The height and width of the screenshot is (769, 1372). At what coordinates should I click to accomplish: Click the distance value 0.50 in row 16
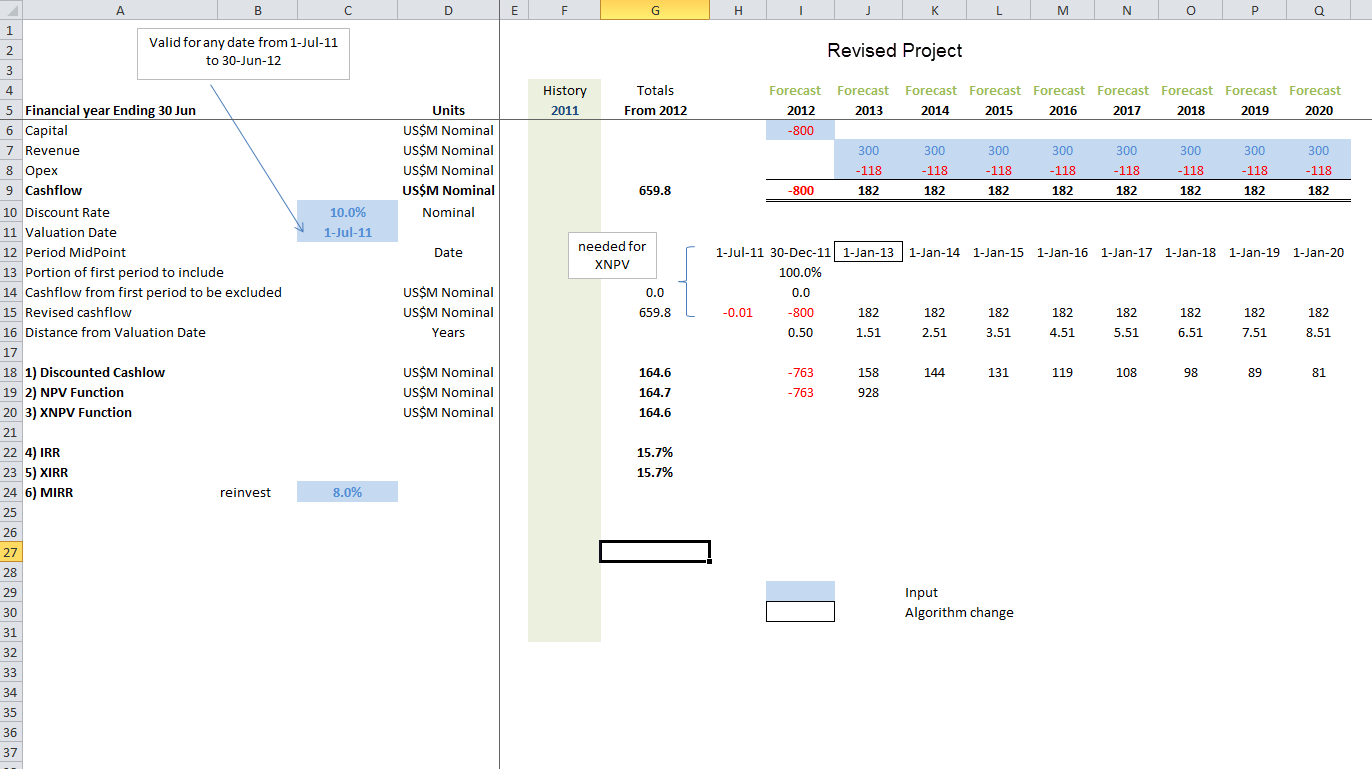click(x=800, y=332)
